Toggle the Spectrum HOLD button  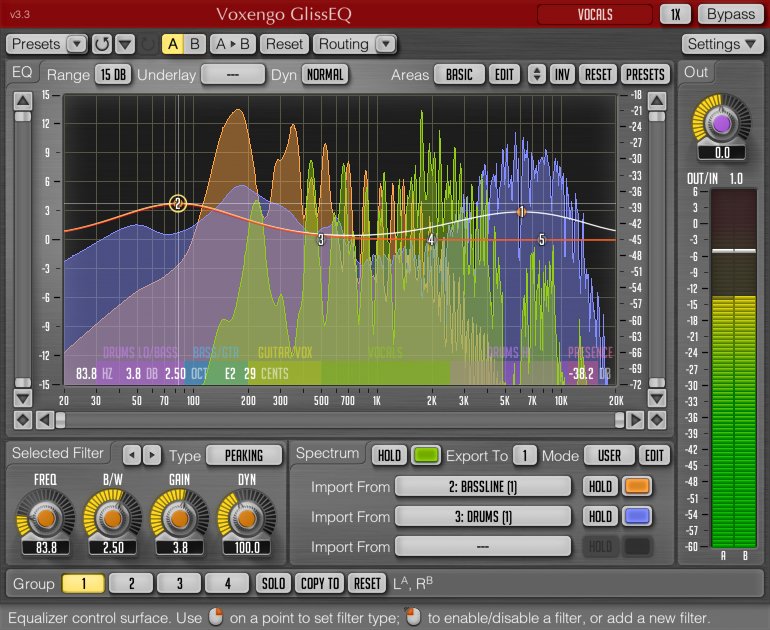[389, 455]
